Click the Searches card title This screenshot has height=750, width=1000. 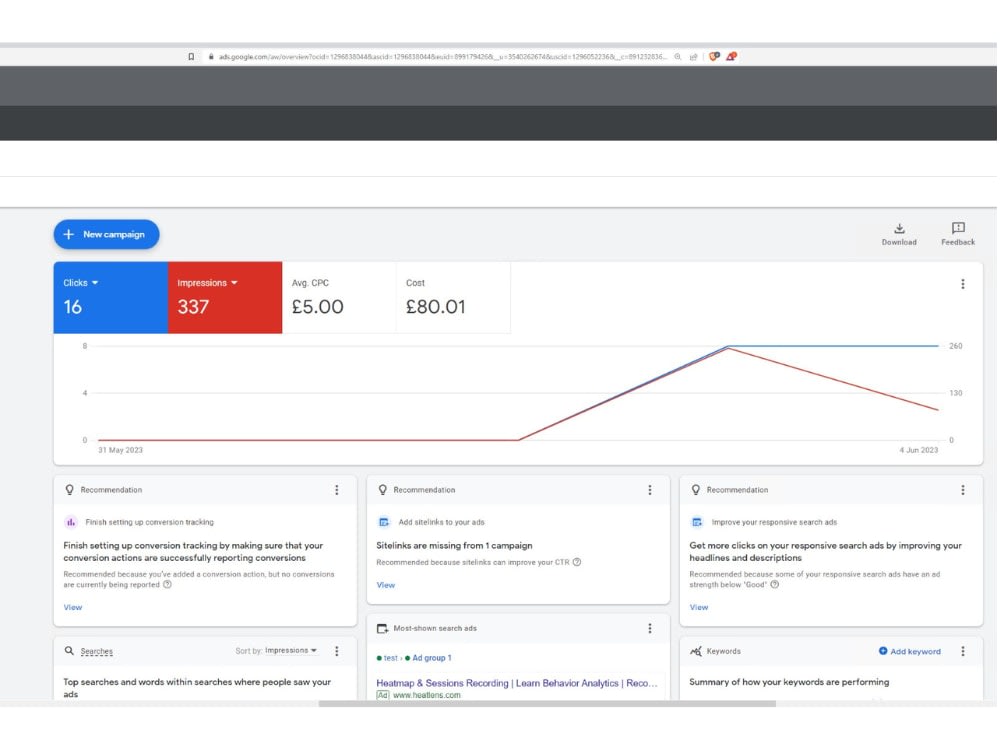[x=96, y=651]
